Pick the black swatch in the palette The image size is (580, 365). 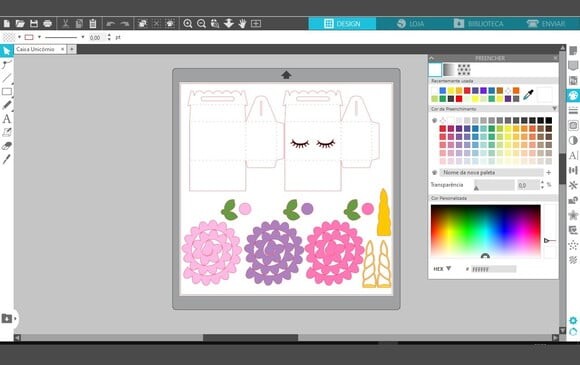(549, 120)
